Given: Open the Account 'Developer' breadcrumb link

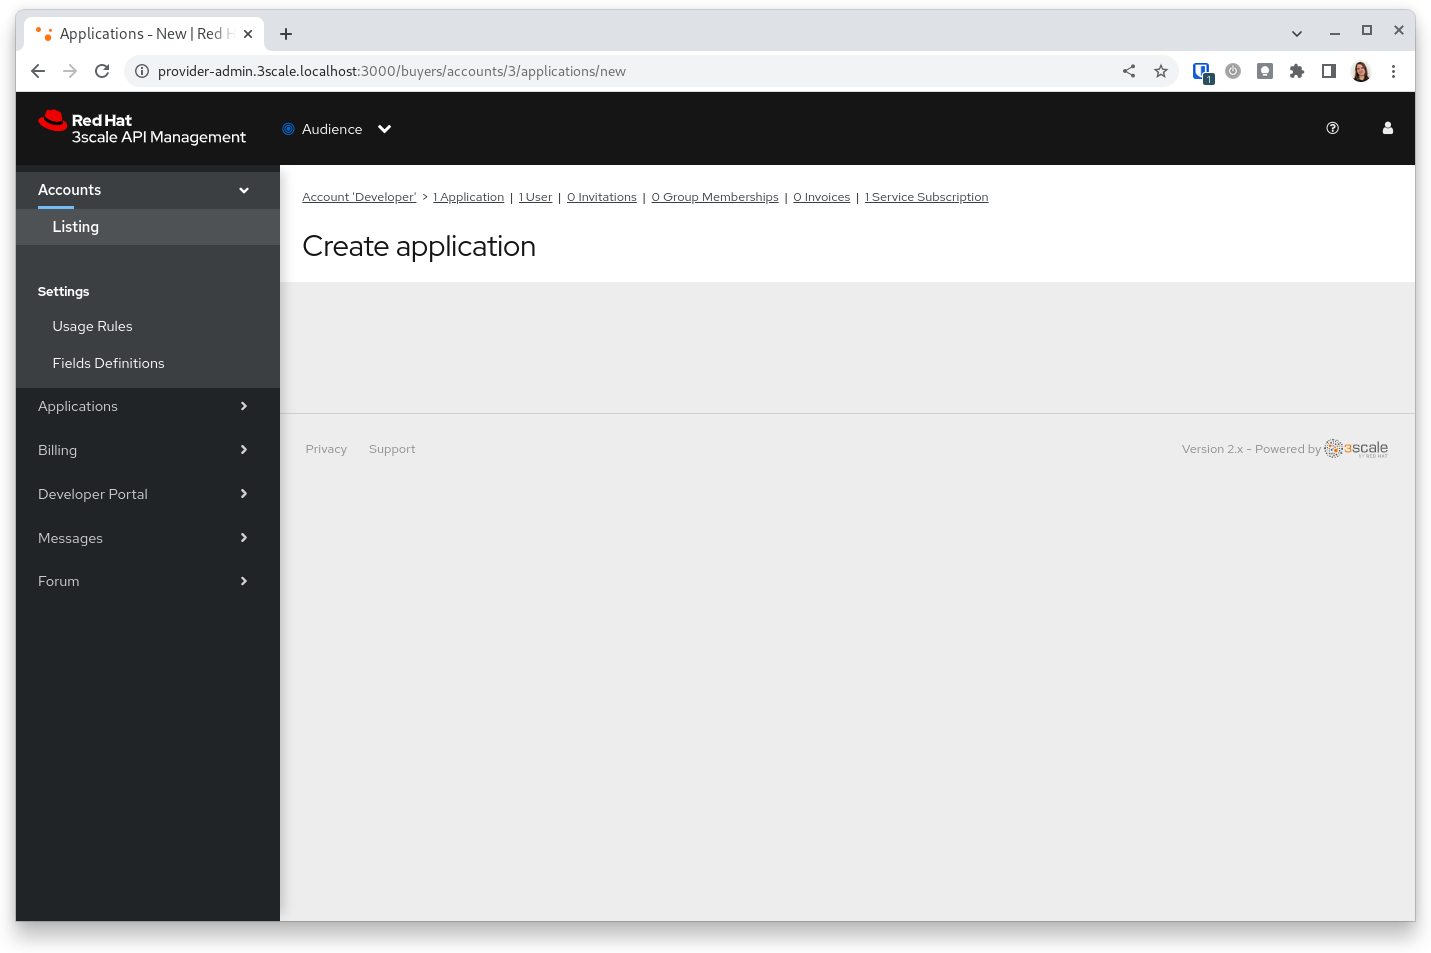Looking at the screenshot, I should point(358,196).
